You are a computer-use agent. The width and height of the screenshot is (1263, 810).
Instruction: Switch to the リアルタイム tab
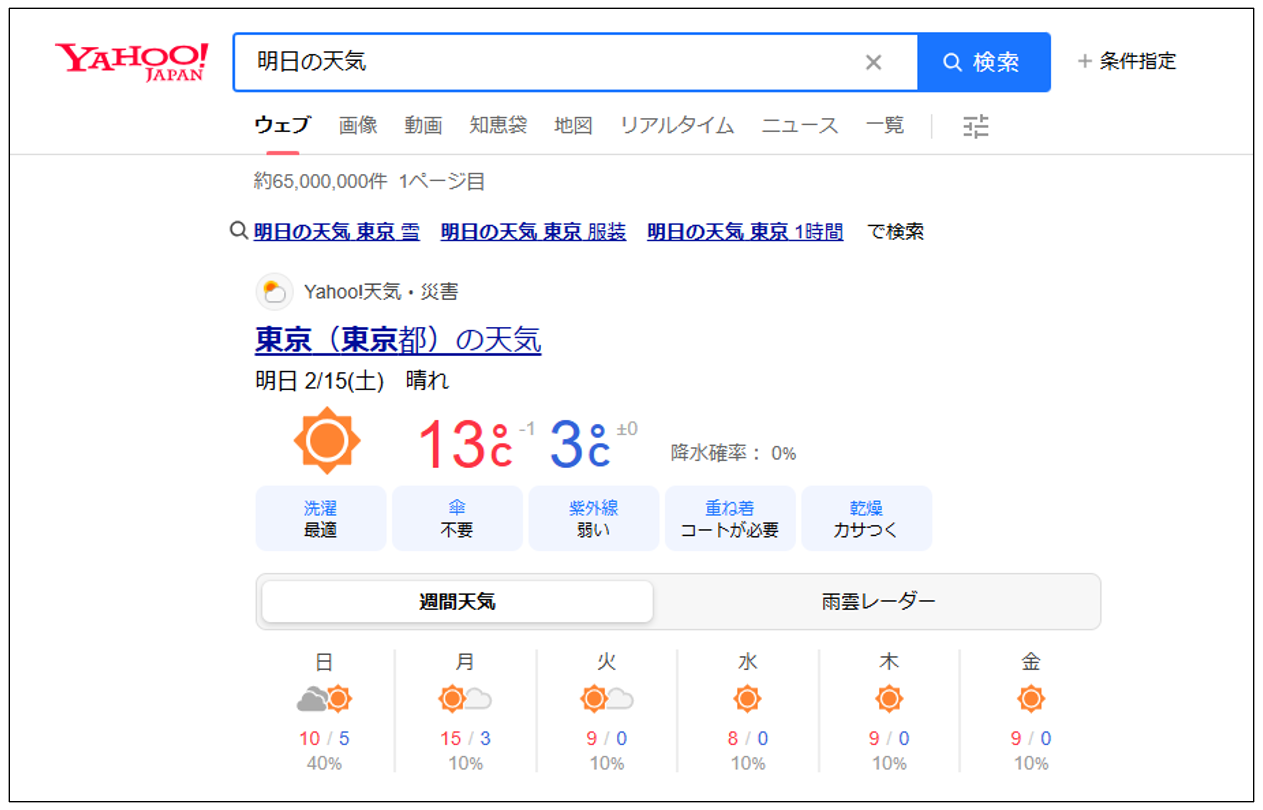point(677,125)
